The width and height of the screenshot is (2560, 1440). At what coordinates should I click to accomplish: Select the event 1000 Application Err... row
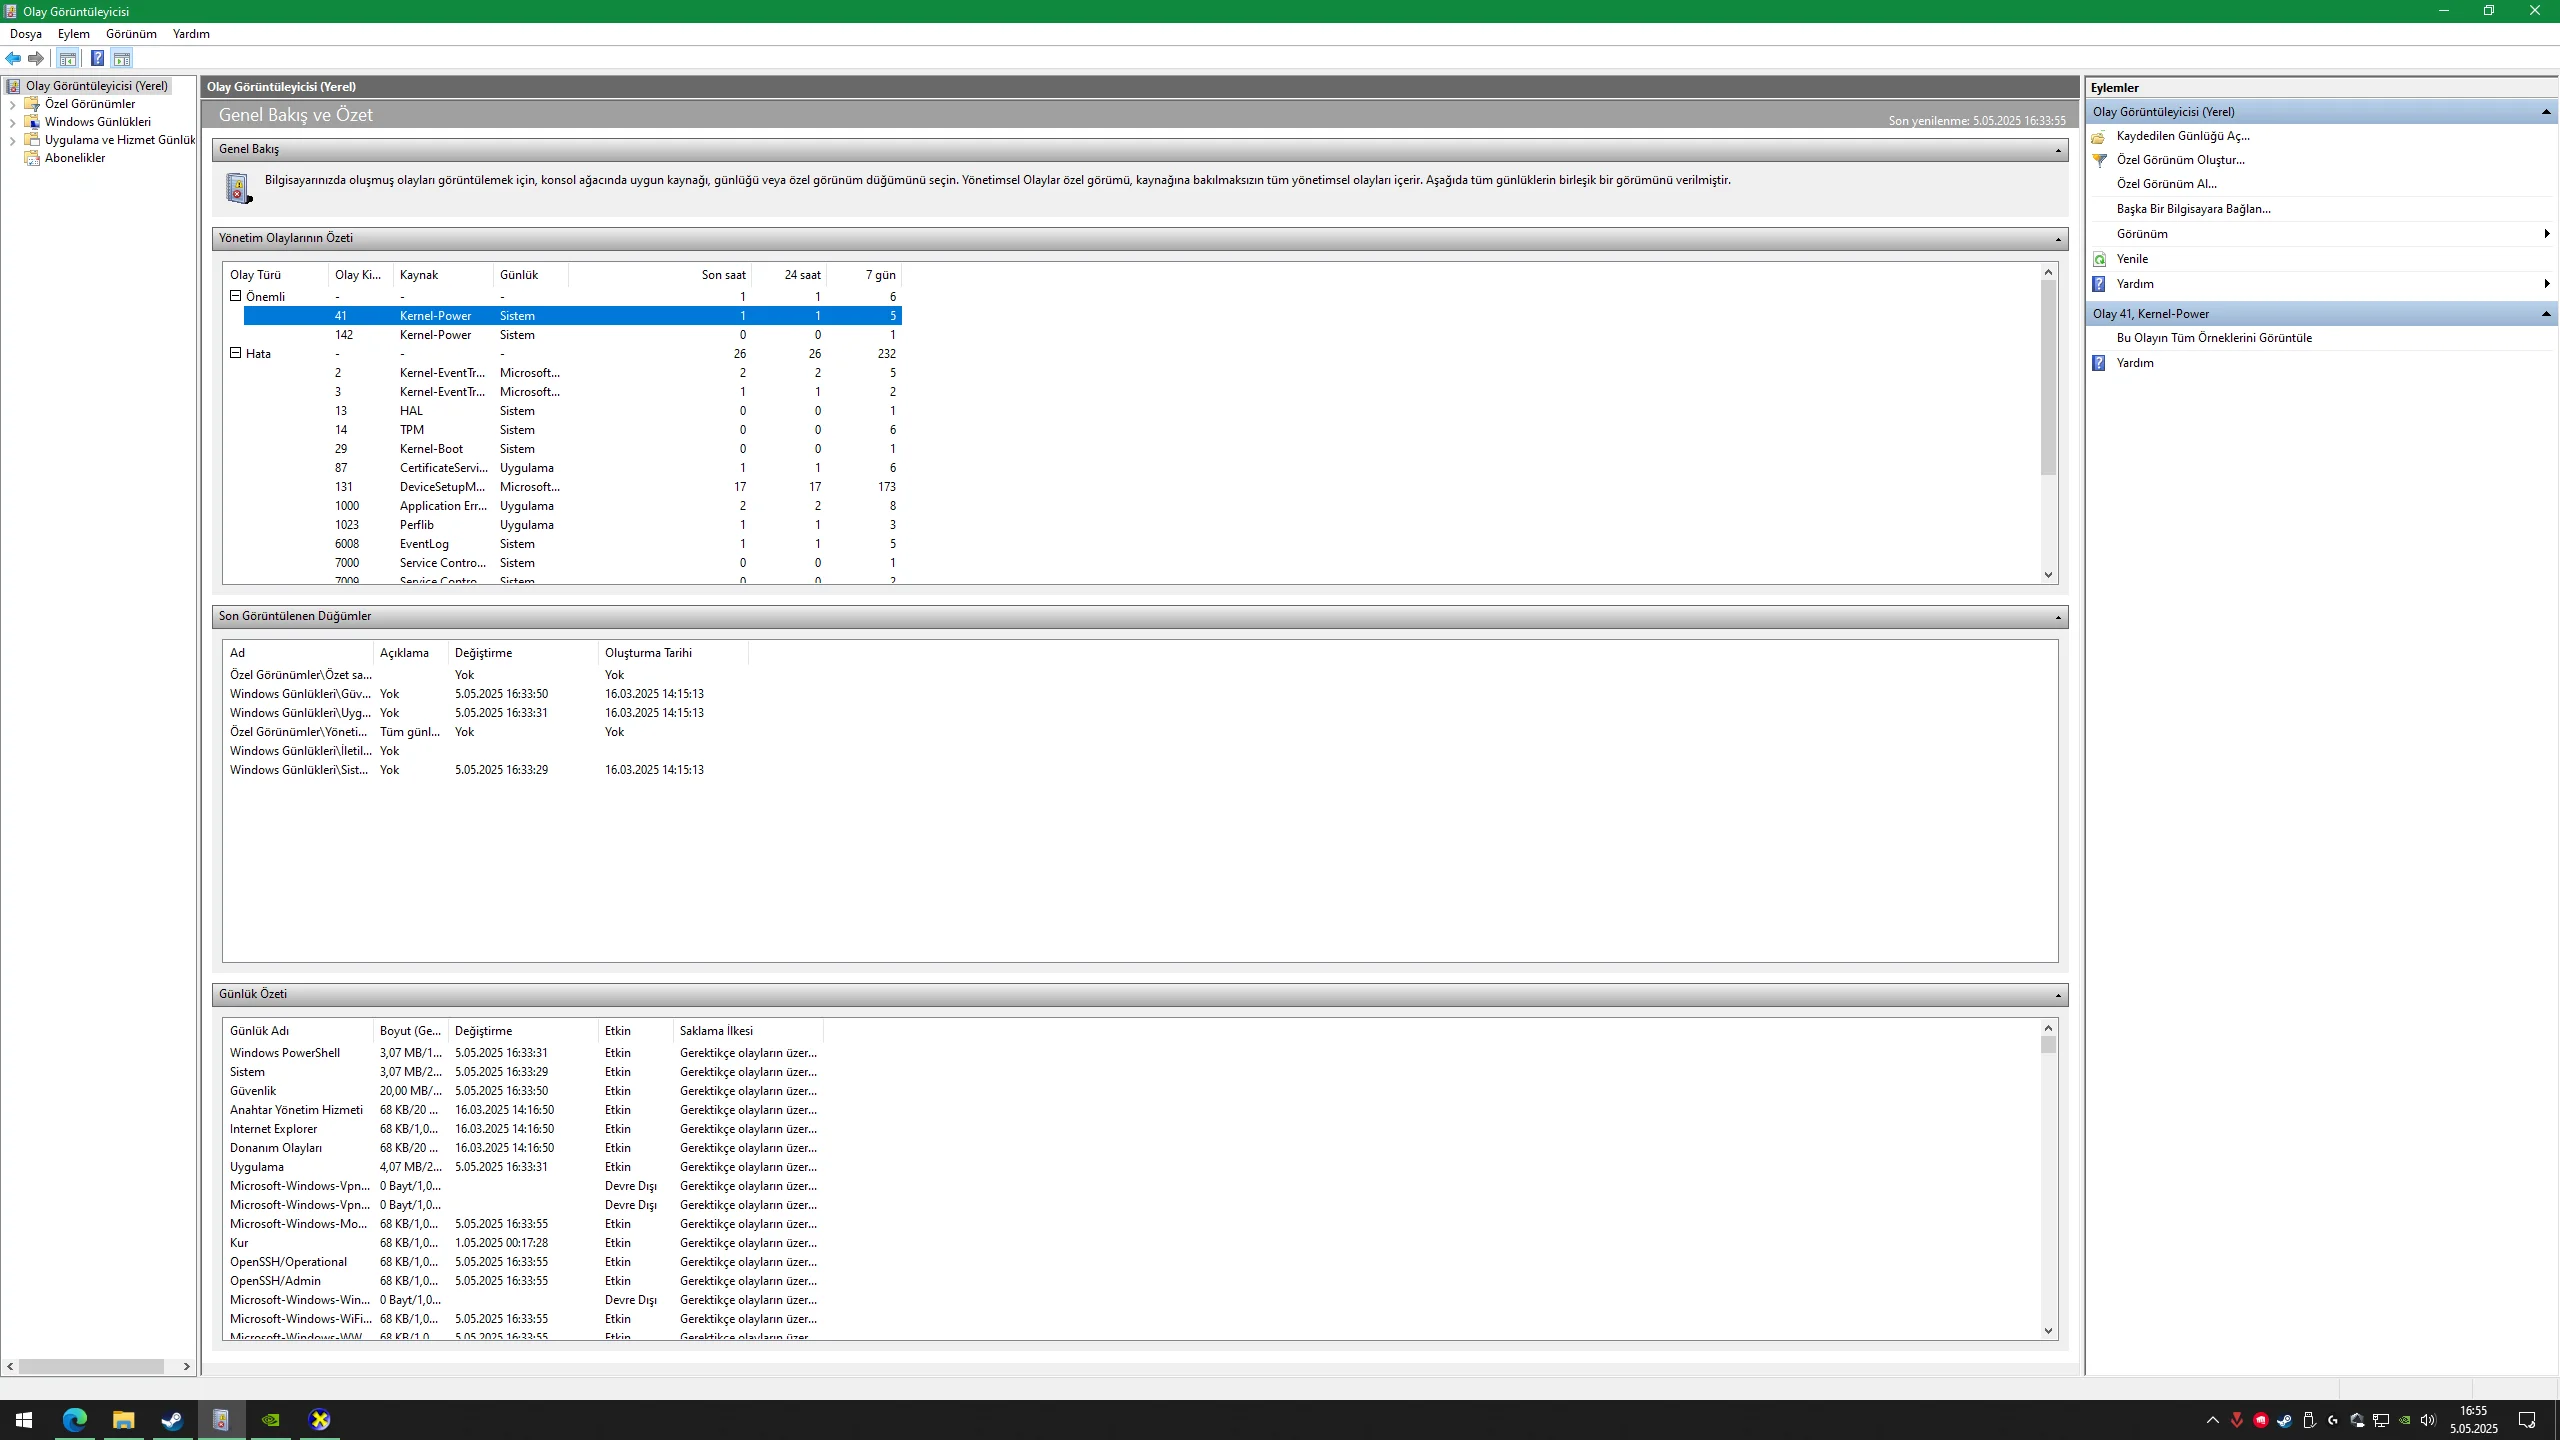pos(572,506)
